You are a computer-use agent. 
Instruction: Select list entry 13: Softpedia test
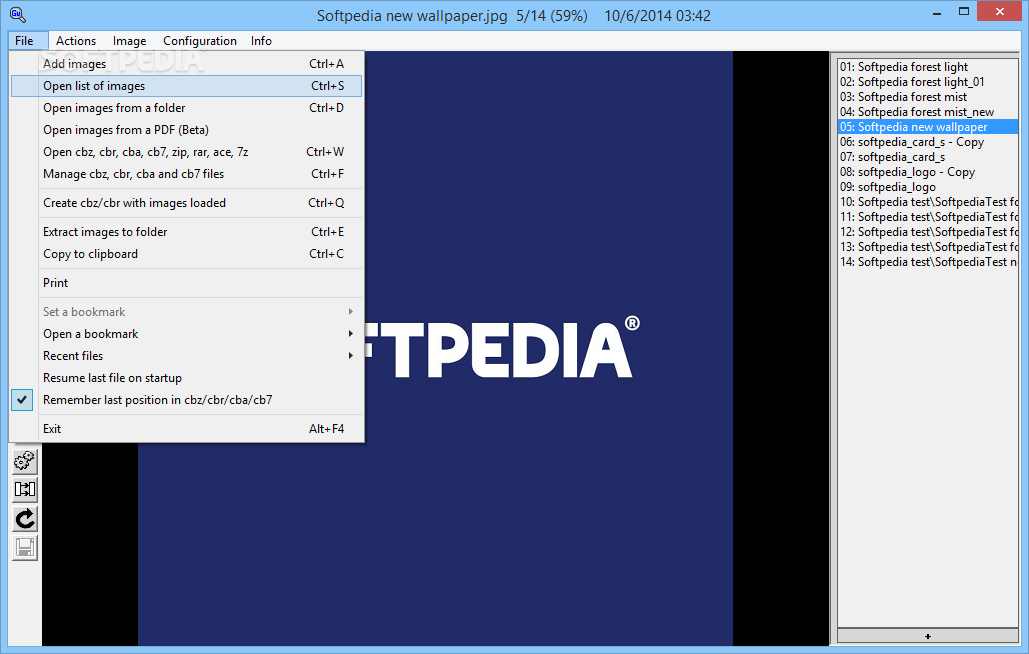928,247
